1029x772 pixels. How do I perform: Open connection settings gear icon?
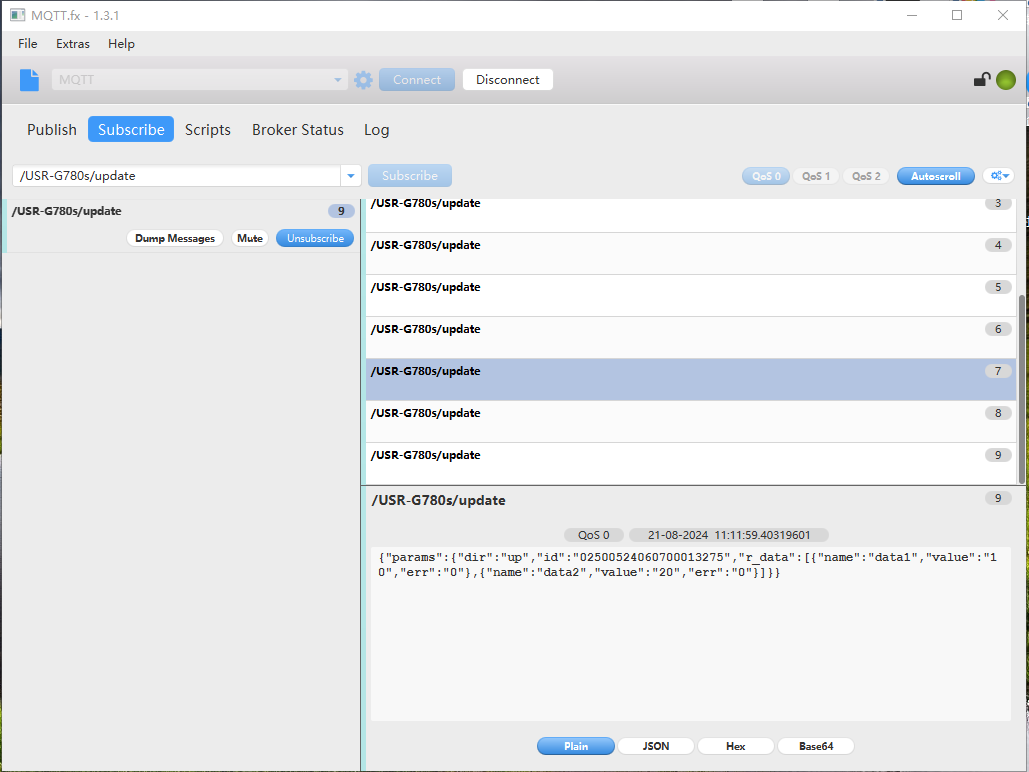pyautogui.click(x=363, y=80)
